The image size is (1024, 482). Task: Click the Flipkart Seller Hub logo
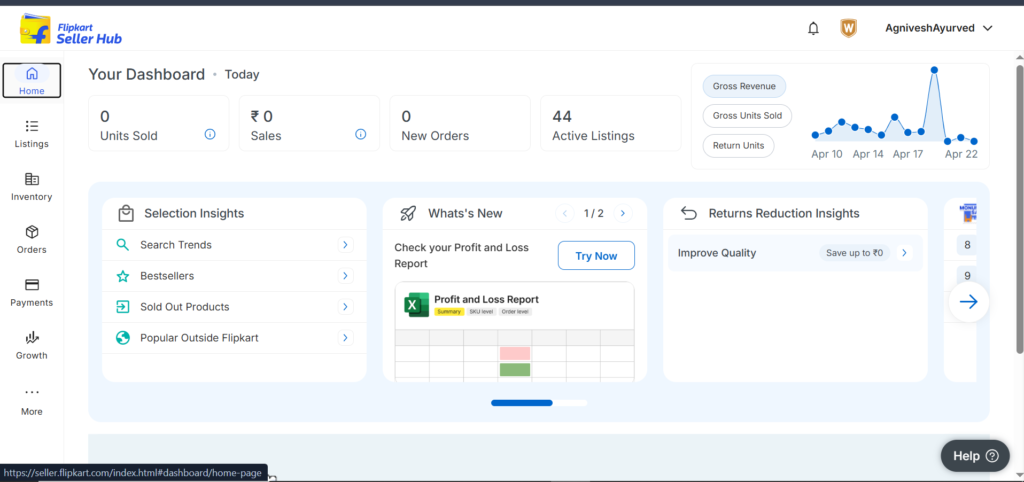coord(71,29)
